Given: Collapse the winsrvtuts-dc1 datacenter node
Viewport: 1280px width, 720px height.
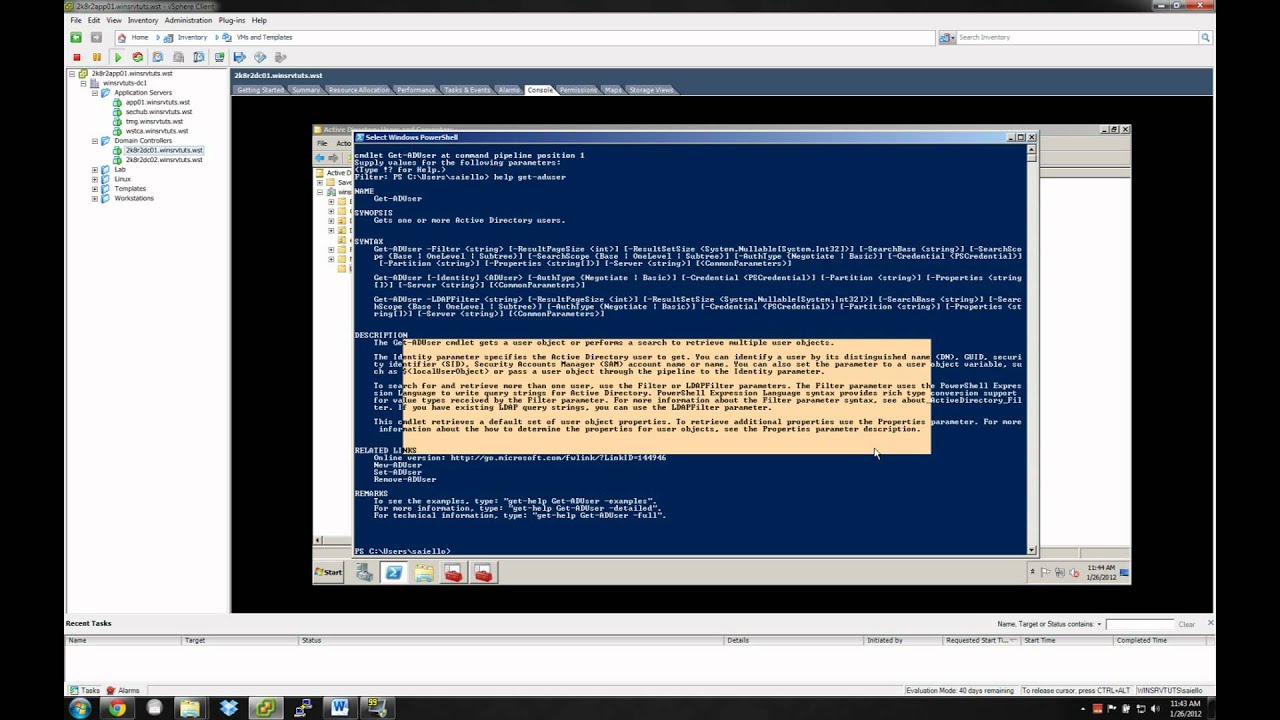Looking at the screenshot, I should tap(84, 83).
